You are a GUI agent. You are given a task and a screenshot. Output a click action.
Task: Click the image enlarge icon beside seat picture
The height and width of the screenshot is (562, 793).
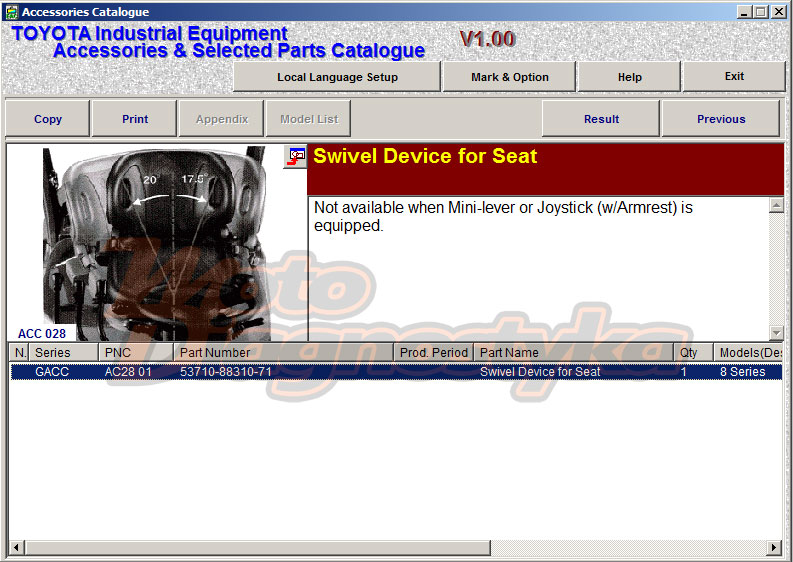295,156
